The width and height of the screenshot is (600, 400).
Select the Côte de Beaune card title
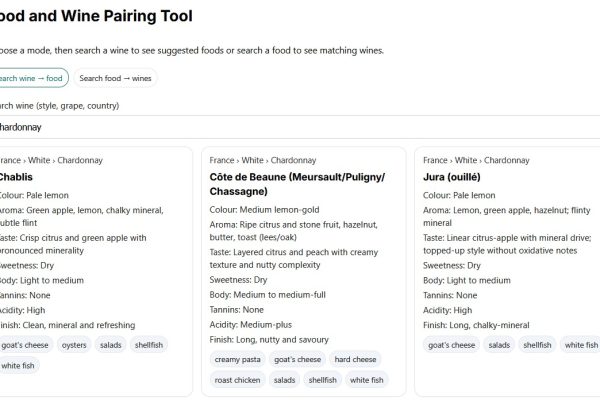(x=297, y=184)
